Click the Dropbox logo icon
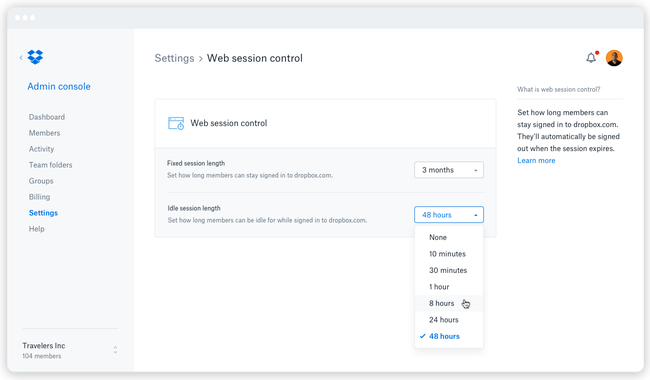This screenshot has height=380, width=650. point(35,57)
